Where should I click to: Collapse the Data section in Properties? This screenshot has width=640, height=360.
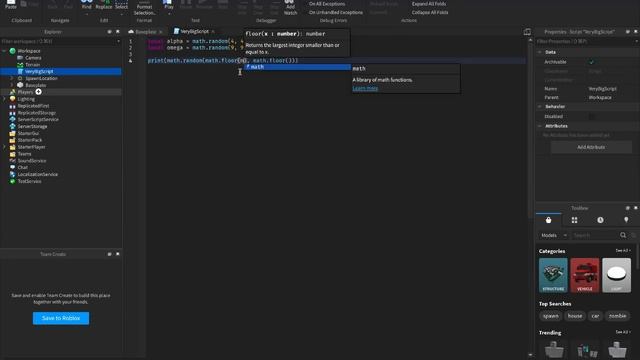click(540, 52)
